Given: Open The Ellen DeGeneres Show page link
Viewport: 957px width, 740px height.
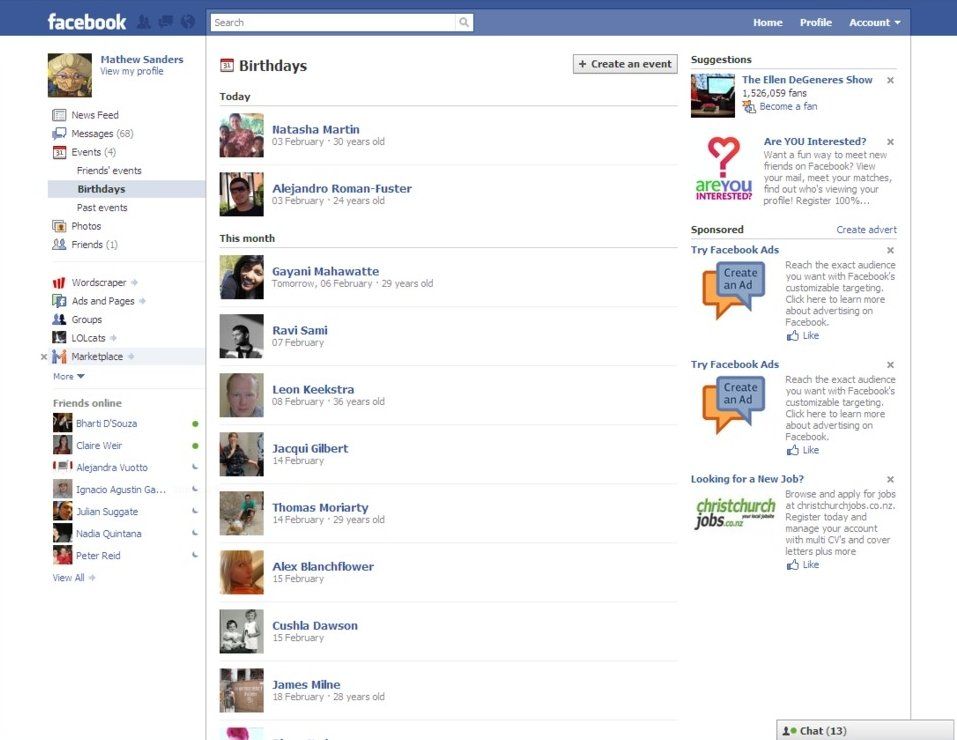Looking at the screenshot, I should coord(807,80).
